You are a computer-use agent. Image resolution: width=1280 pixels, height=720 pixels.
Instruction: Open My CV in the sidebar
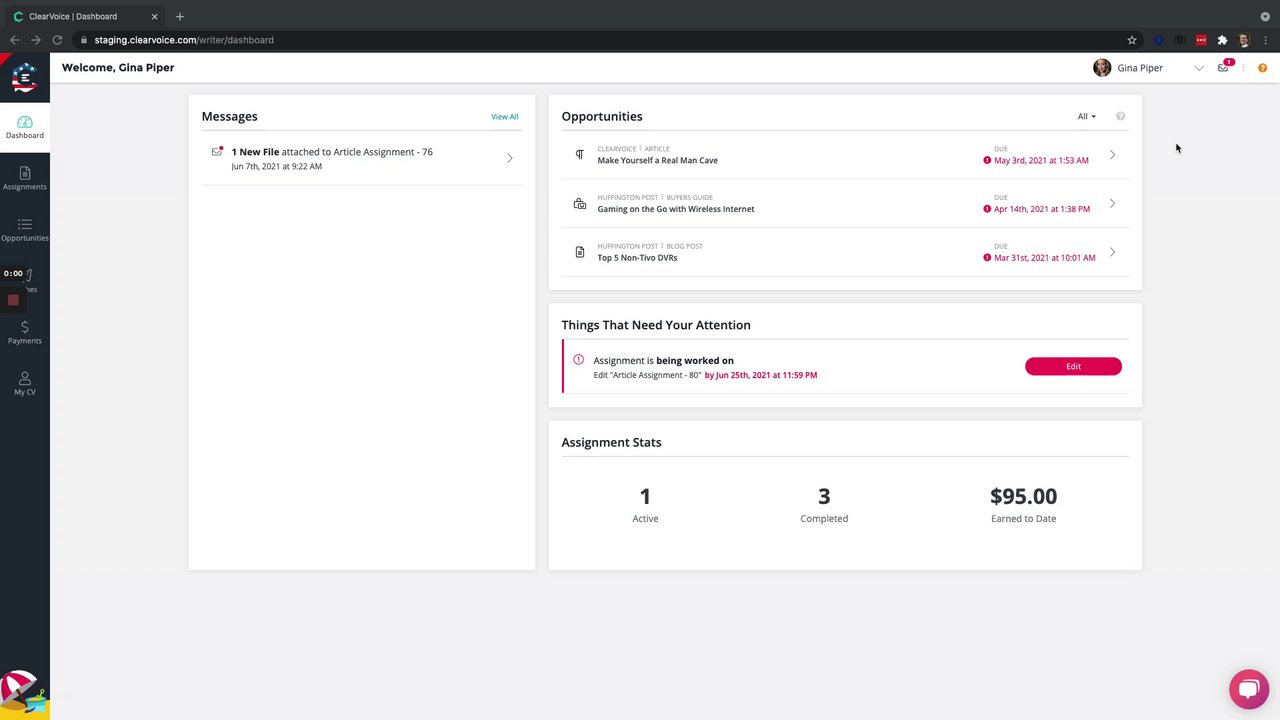tap(25, 384)
